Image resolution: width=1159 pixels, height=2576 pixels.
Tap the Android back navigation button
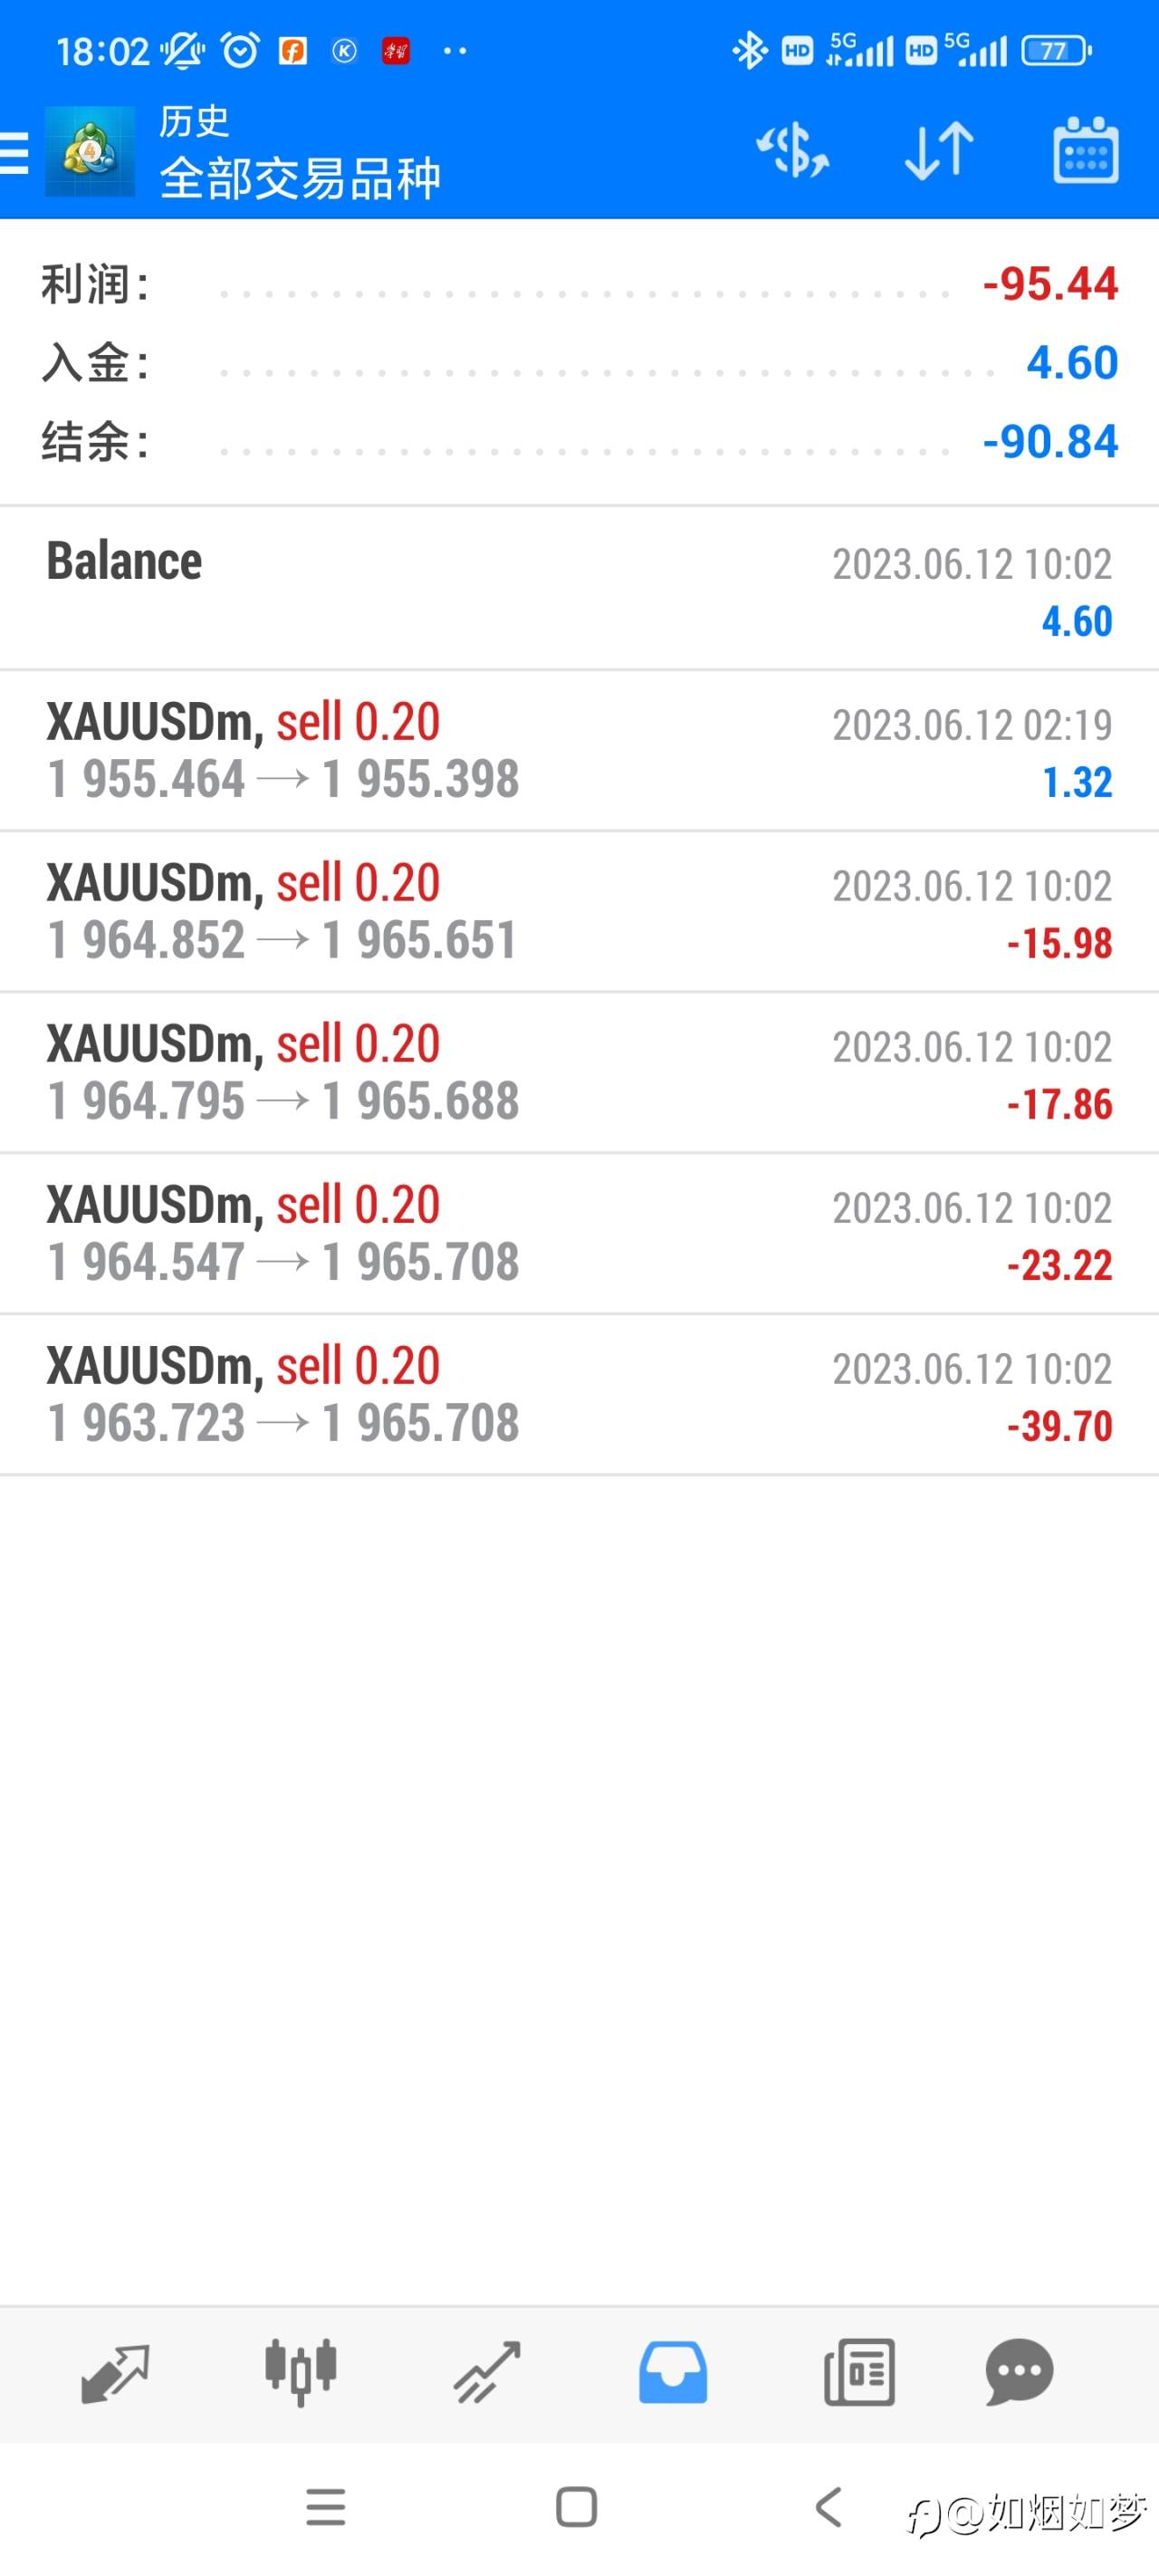coord(828,2507)
